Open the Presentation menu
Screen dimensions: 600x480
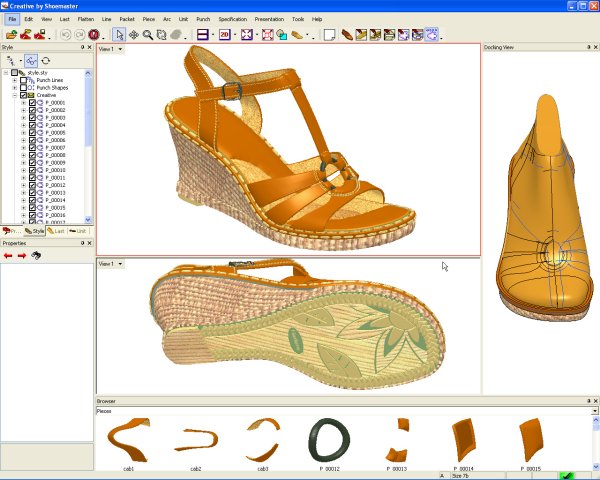(269, 19)
